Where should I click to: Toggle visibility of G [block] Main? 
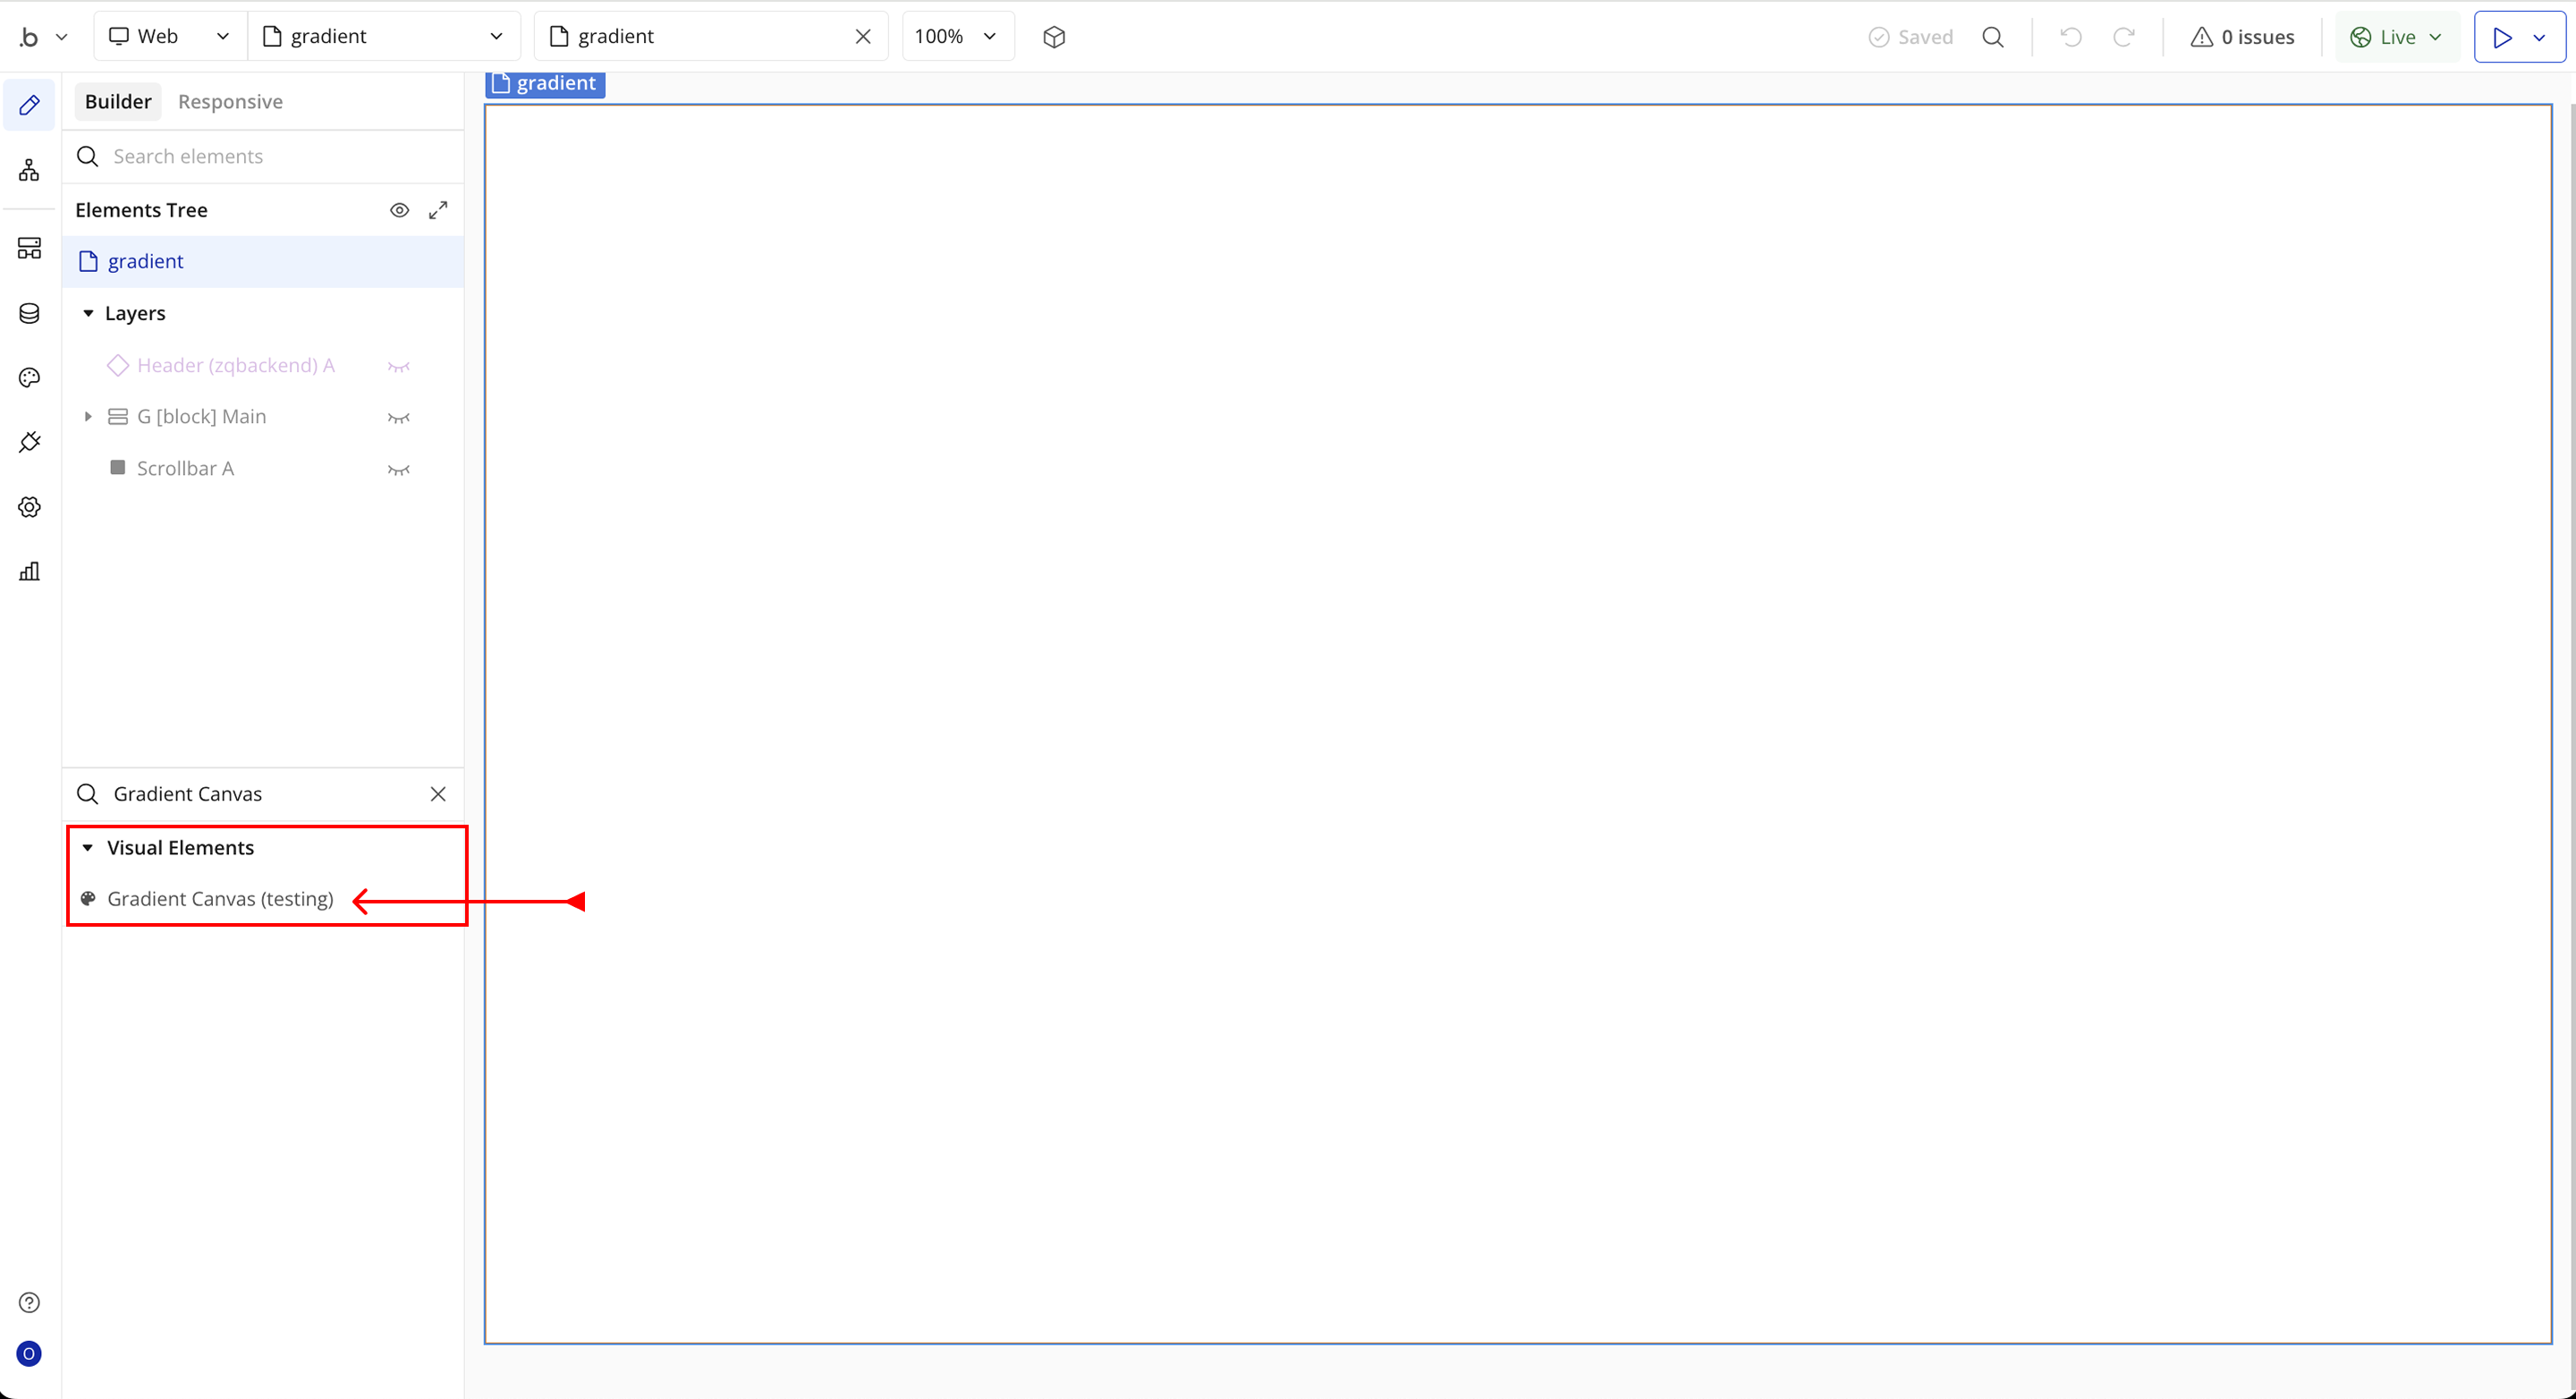[399, 417]
